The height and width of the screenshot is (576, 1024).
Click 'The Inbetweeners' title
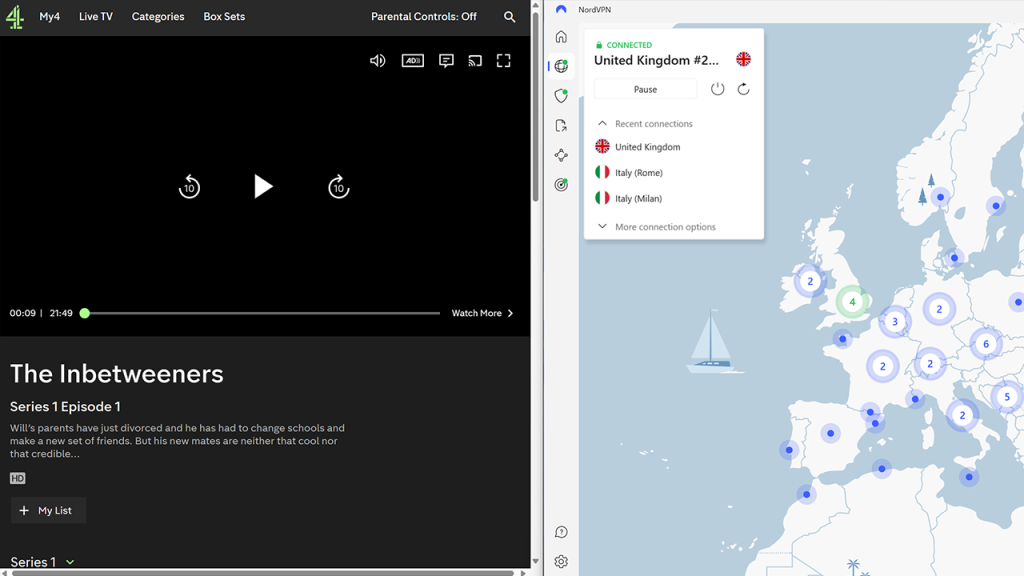[117, 374]
